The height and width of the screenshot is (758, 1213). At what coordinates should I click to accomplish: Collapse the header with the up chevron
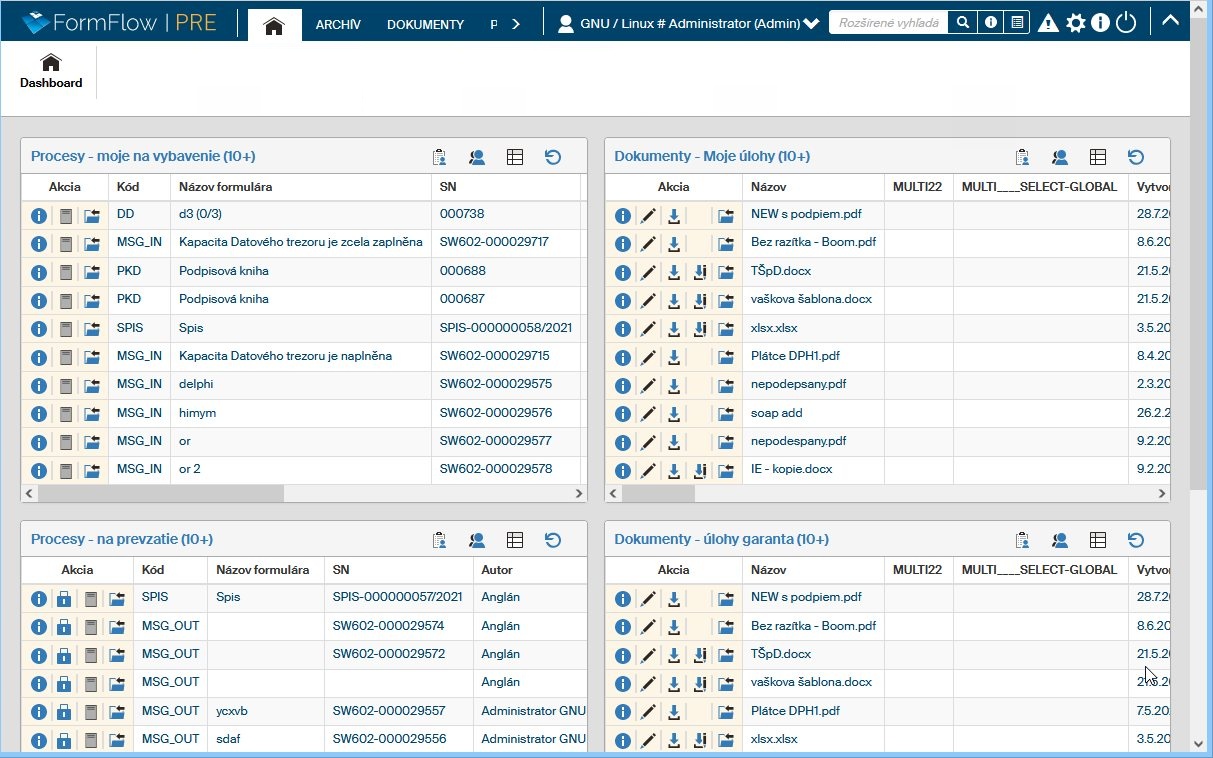pos(1170,21)
